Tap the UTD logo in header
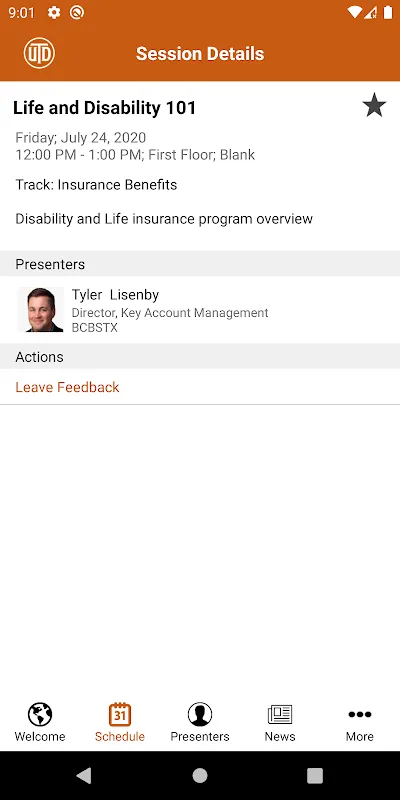Screen dimensions: 400x800 39,53
